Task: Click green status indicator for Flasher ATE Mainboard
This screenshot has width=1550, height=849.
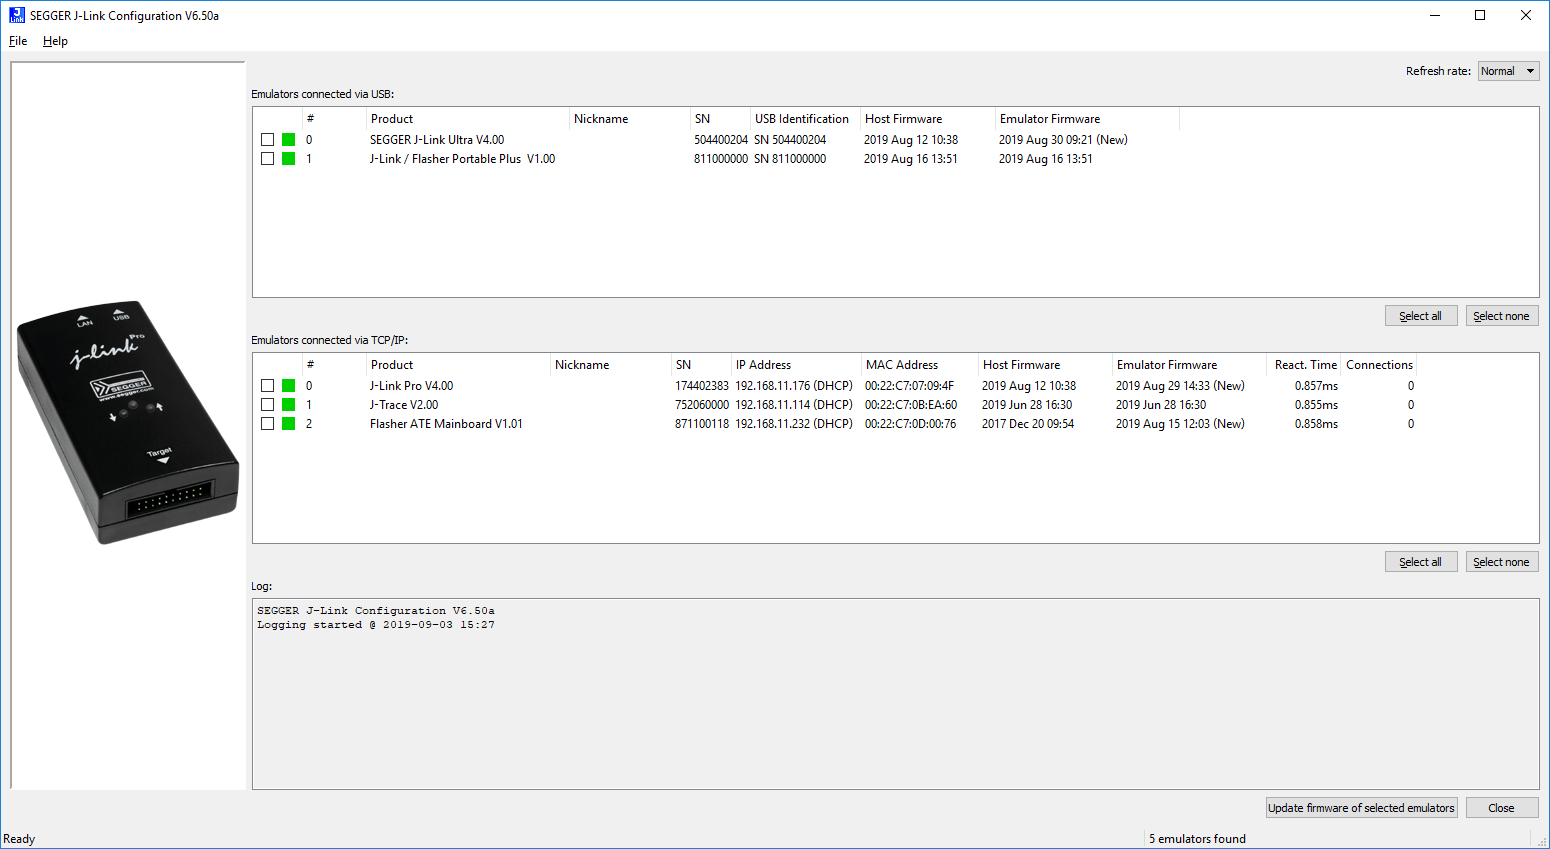Action: click(288, 424)
